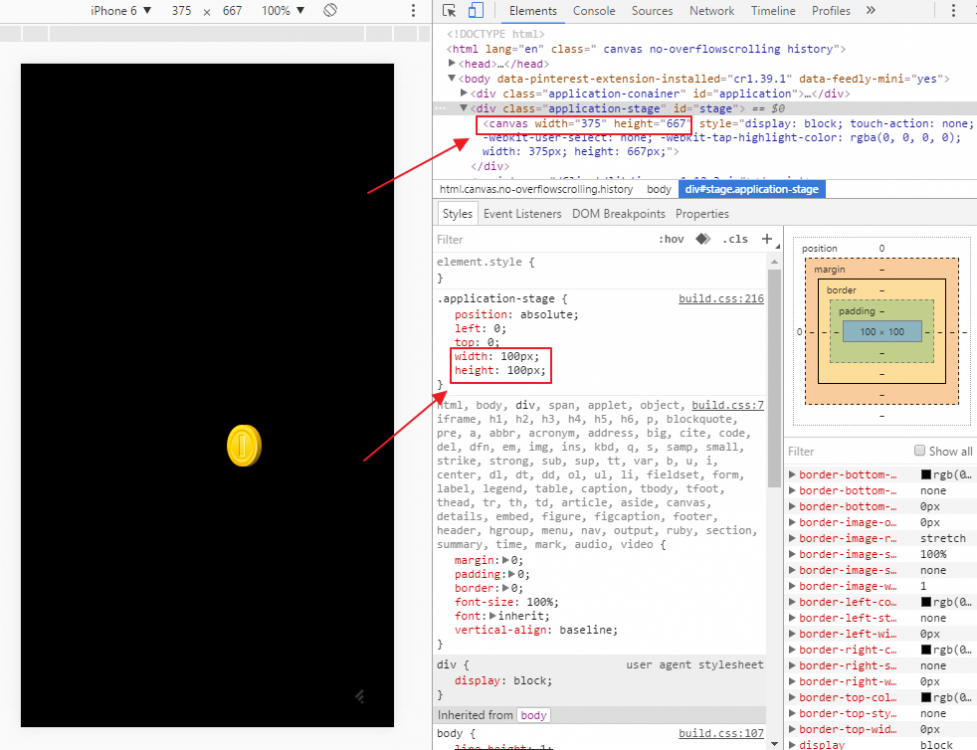Show more DevTools tabs chevron
Viewport: 977px width, 750px height.
871,10
